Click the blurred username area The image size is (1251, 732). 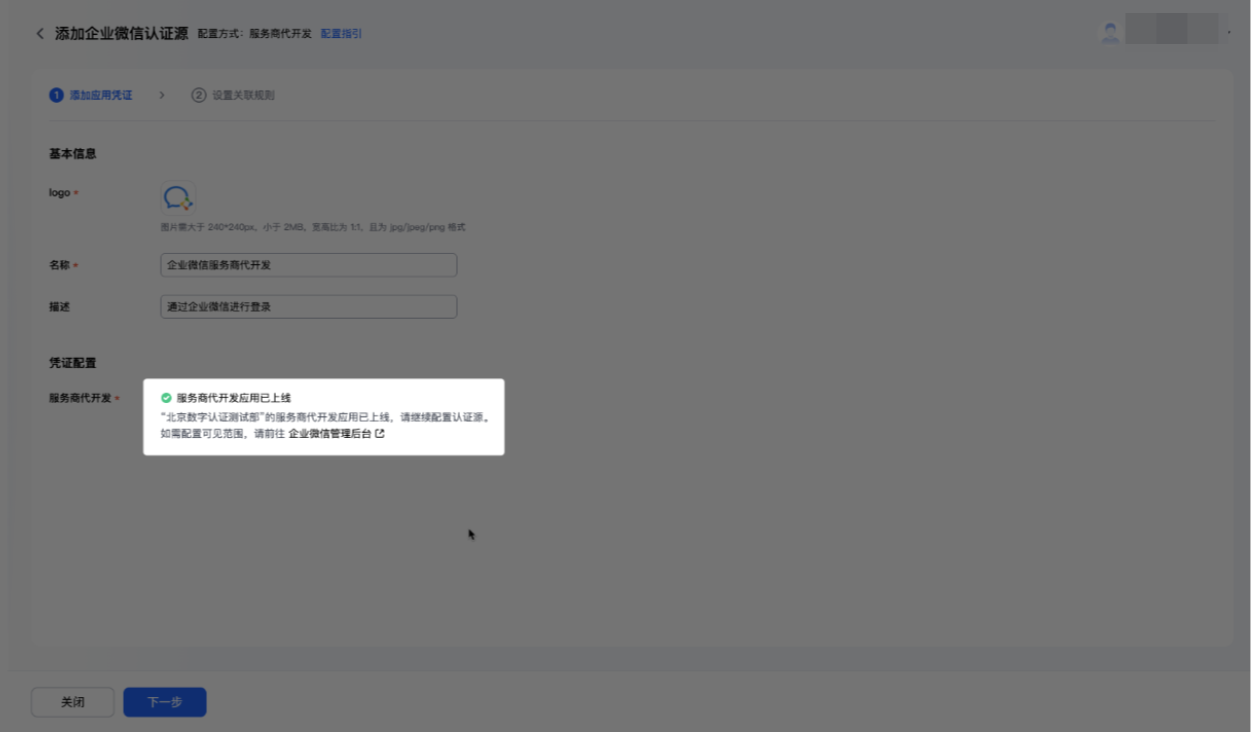point(1172,29)
